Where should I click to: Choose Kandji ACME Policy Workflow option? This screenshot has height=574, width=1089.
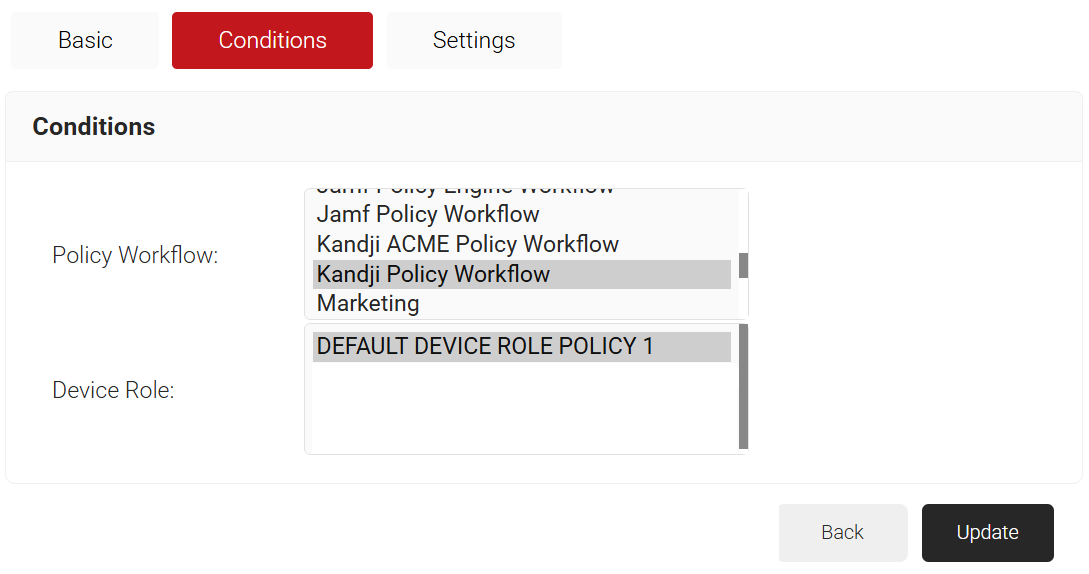467,244
